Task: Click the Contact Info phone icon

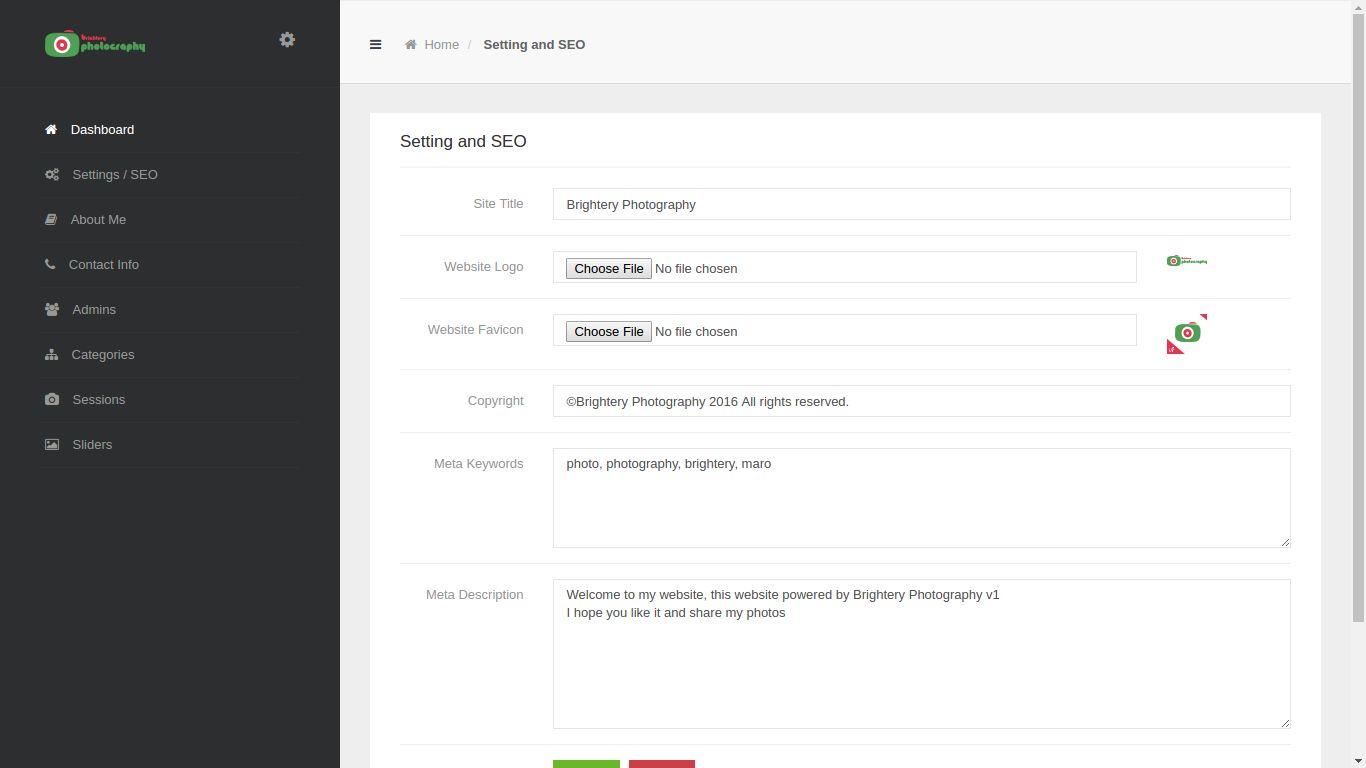Action: (50, 265)
